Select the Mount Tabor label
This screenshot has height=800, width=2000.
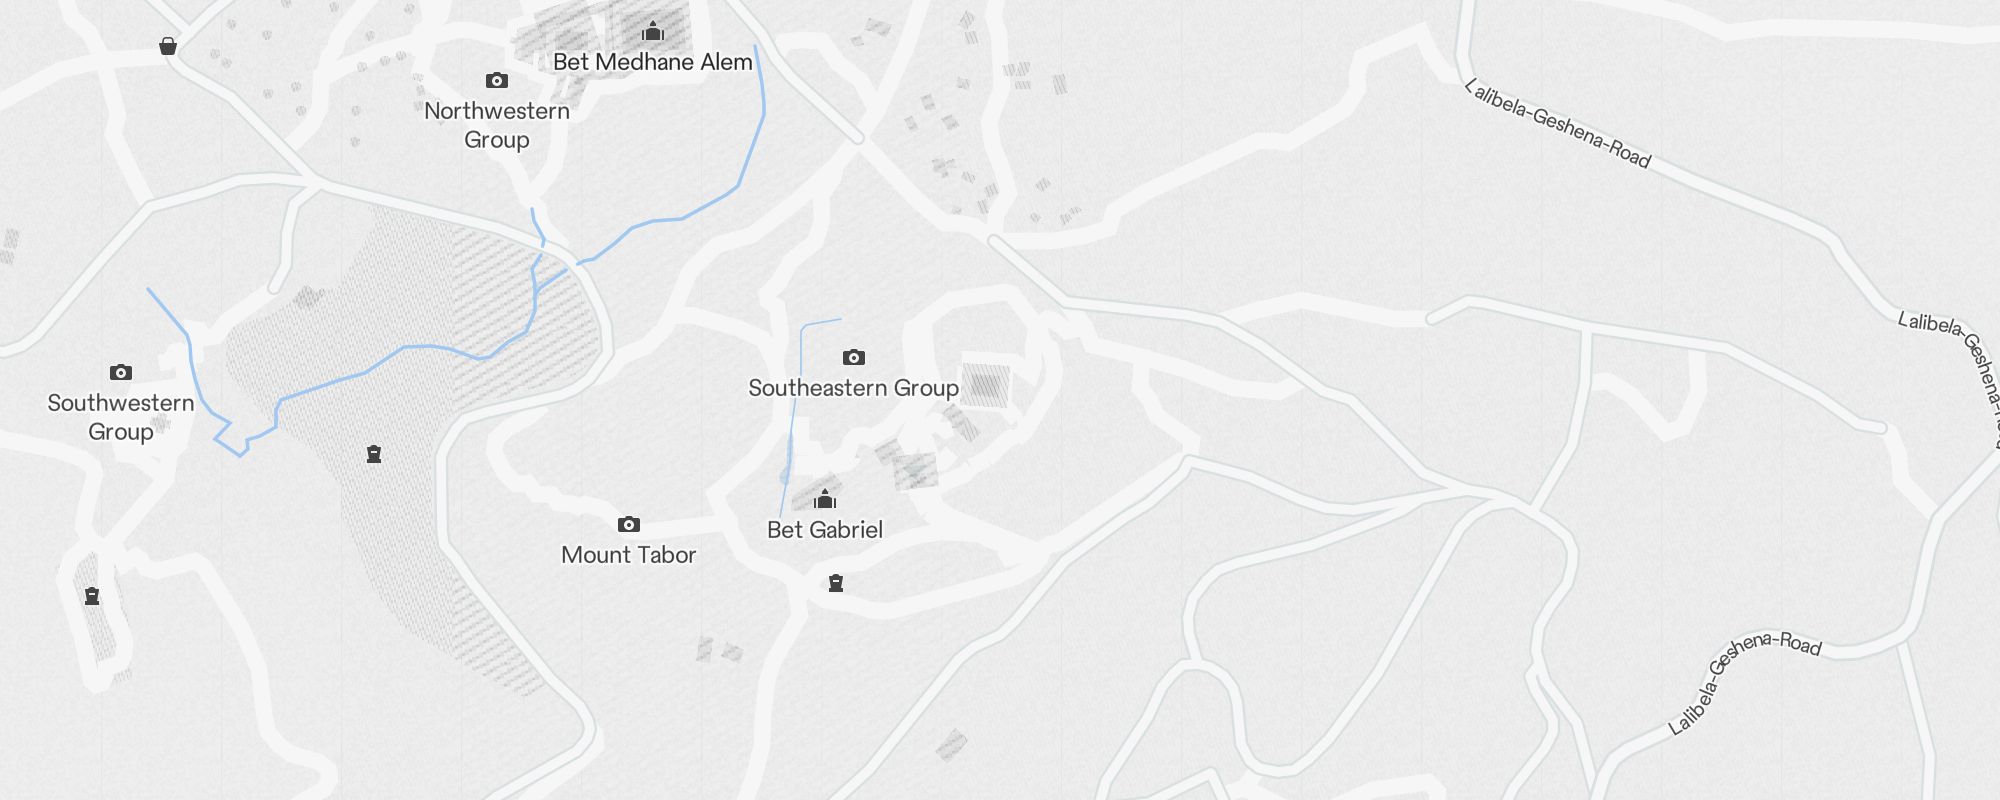tap(629, 555)
